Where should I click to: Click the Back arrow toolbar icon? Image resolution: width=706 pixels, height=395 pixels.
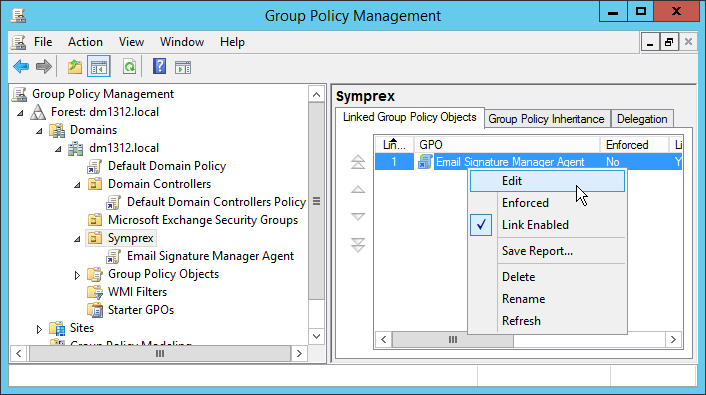coord(21,67)
